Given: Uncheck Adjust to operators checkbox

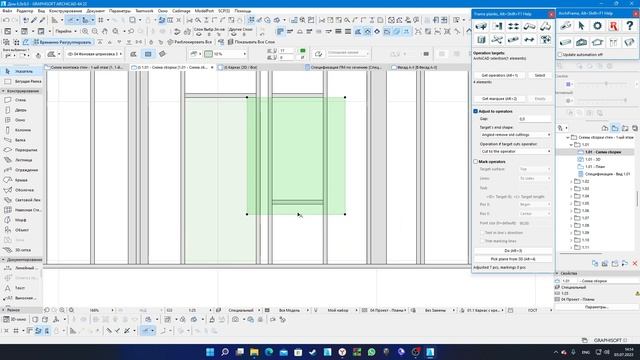Looking at the screenshot, I should click(476, 111).
